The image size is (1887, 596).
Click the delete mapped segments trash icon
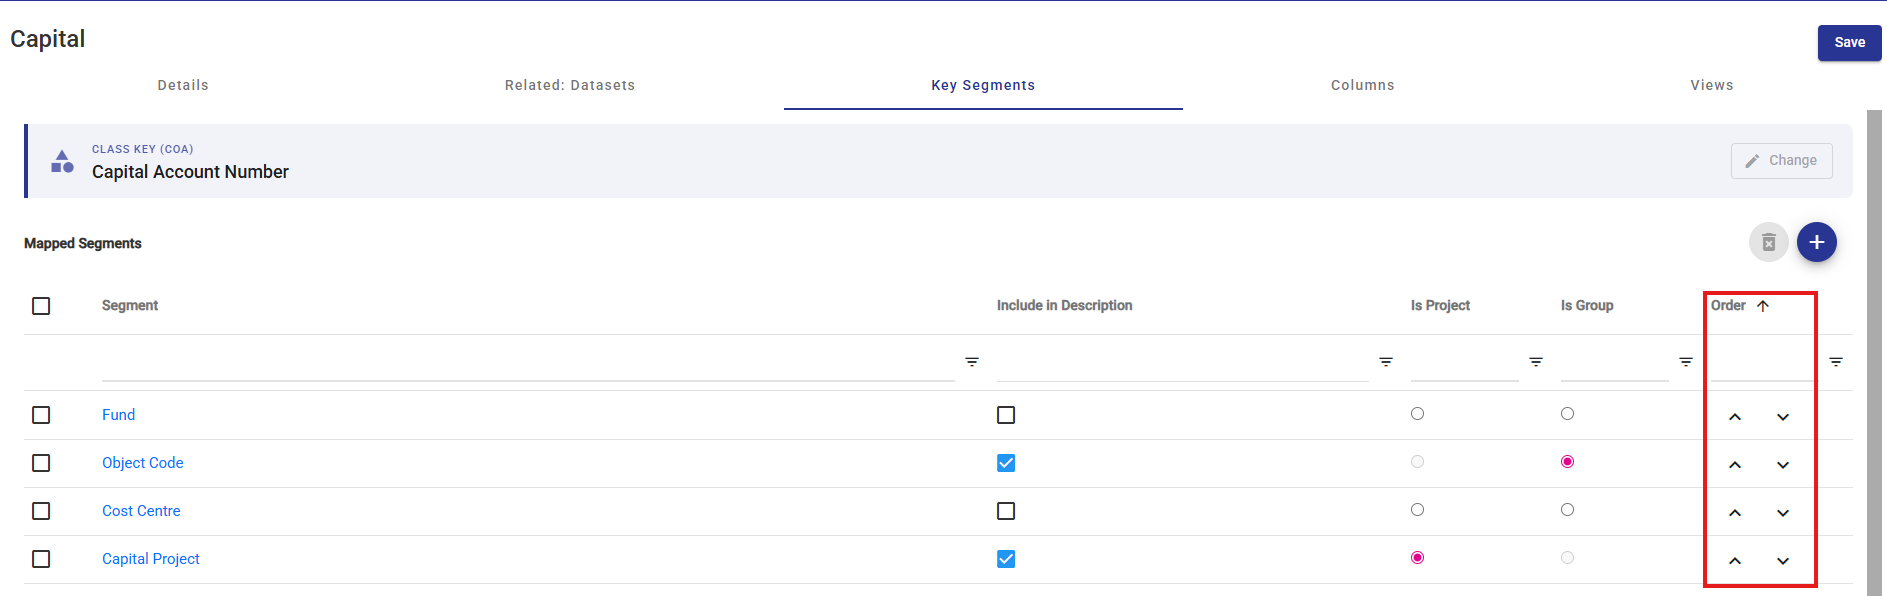[1768, 242]
